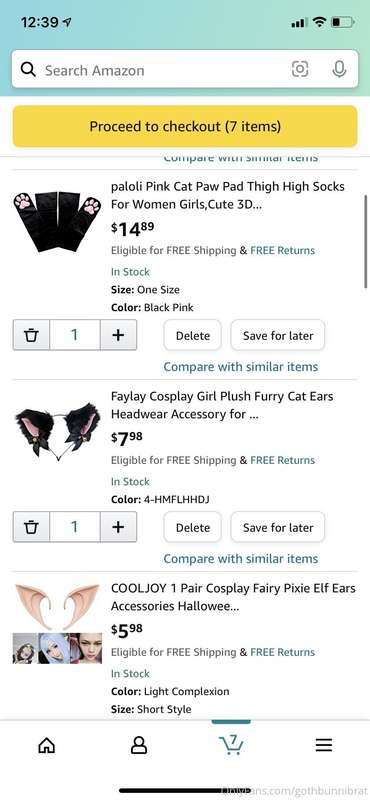
Task: Click Proceed to checkout (7 items)
Action: coord(185,126)
